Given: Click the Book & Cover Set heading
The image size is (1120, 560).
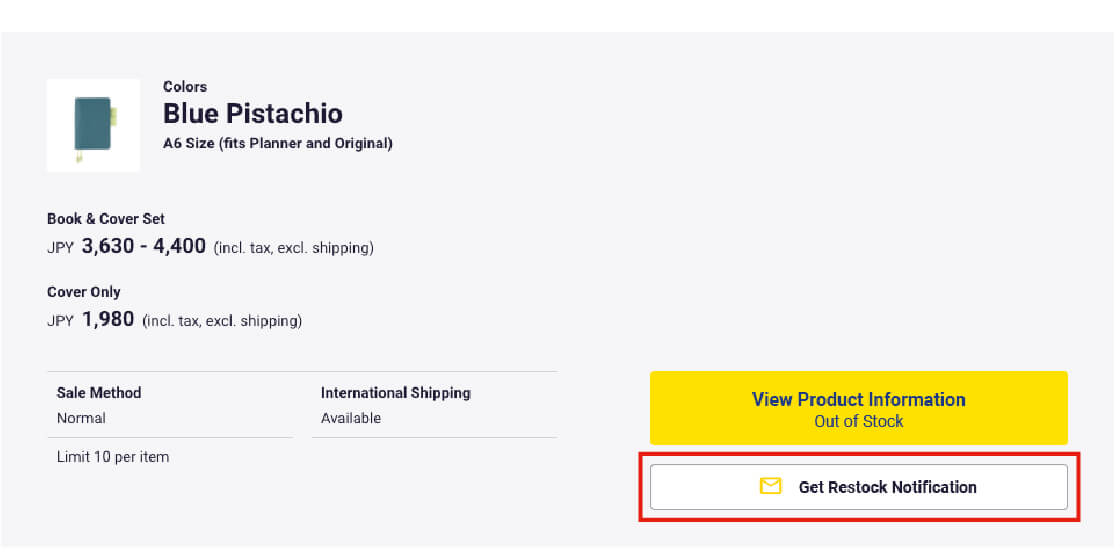Looking at the screenshot, I should pos(106,219).
